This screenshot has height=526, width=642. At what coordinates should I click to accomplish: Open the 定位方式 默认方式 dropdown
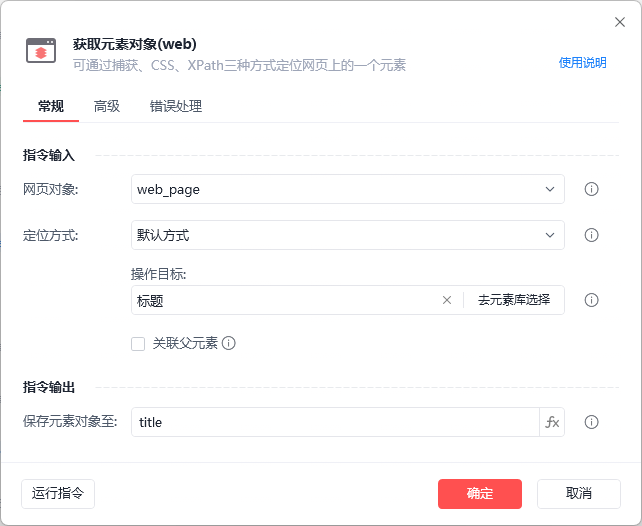348,235
